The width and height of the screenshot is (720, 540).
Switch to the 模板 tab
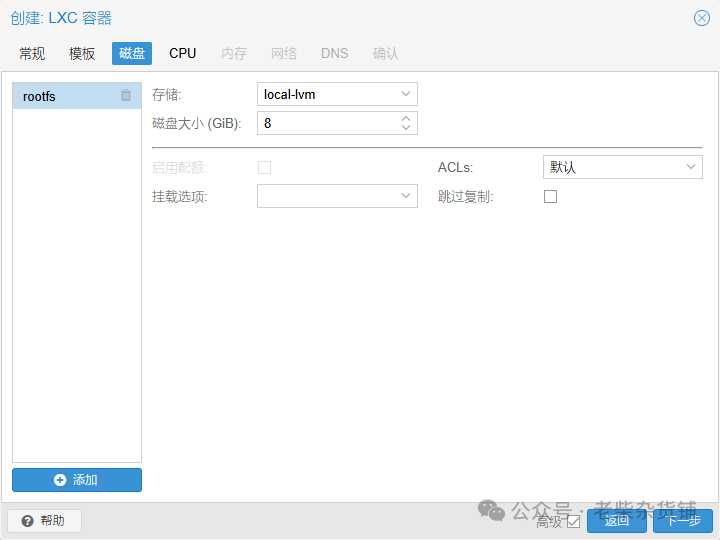pos(82,54)
